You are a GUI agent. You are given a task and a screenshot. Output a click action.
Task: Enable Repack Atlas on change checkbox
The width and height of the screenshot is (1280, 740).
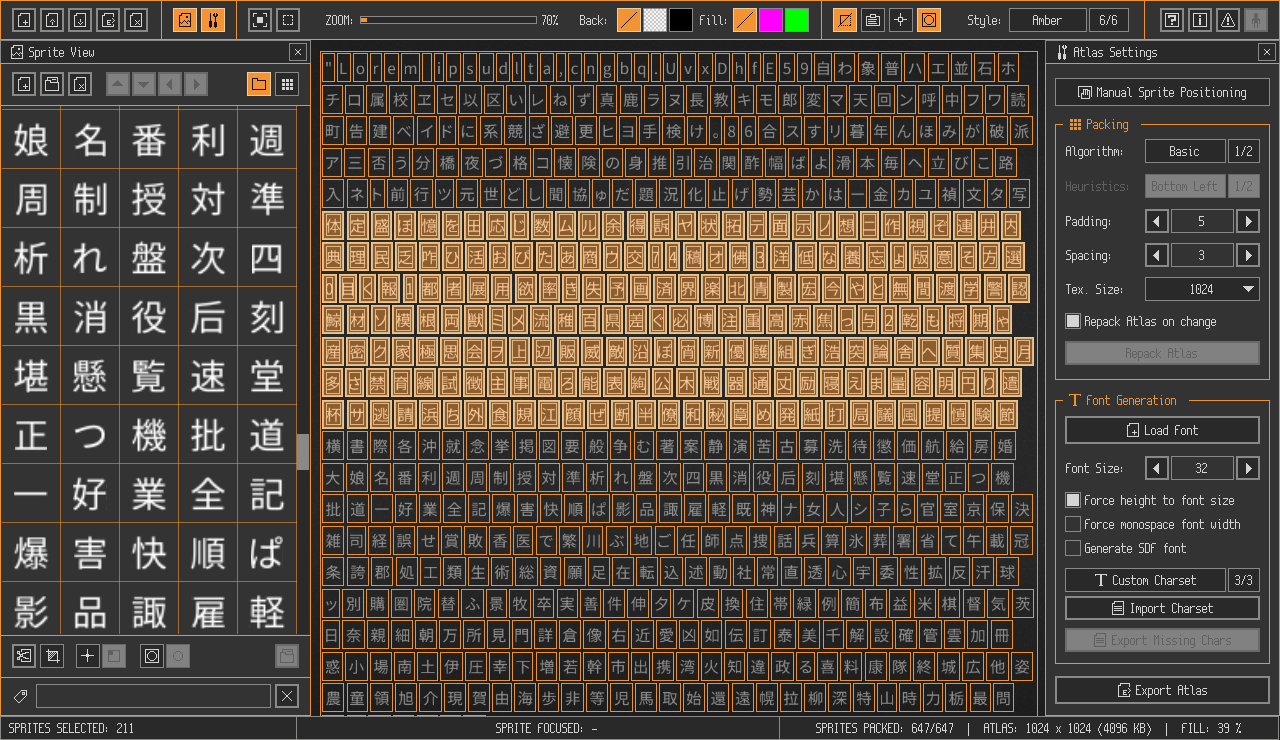[x=1073, y=321]
